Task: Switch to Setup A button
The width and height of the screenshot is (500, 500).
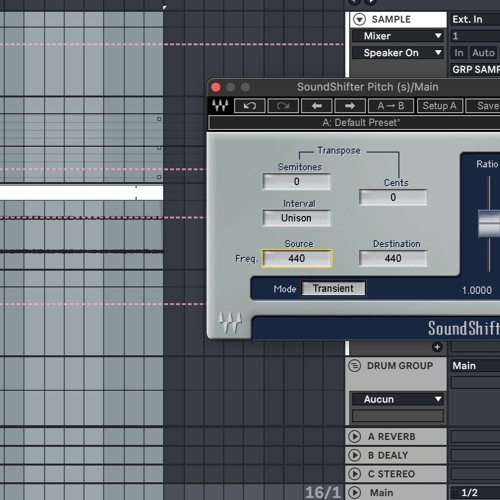Action: coord(440,106)
